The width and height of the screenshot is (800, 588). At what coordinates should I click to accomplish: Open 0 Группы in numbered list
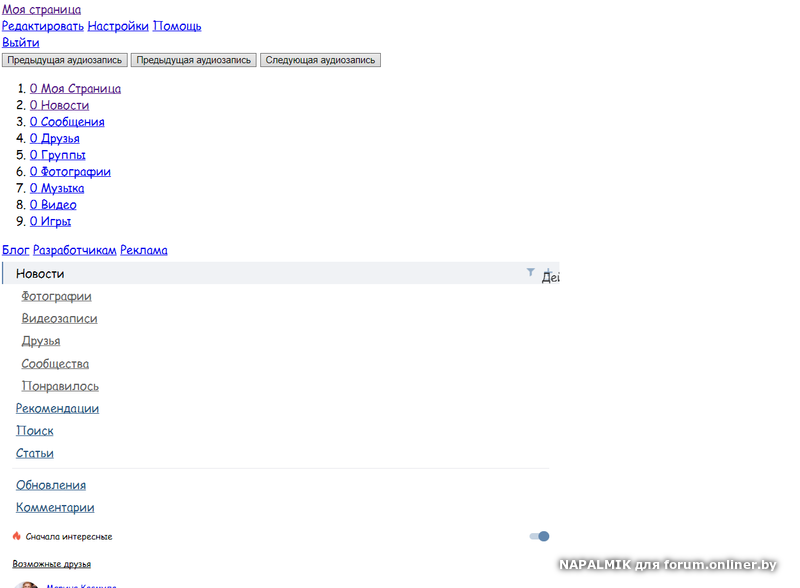coord(58,155)
